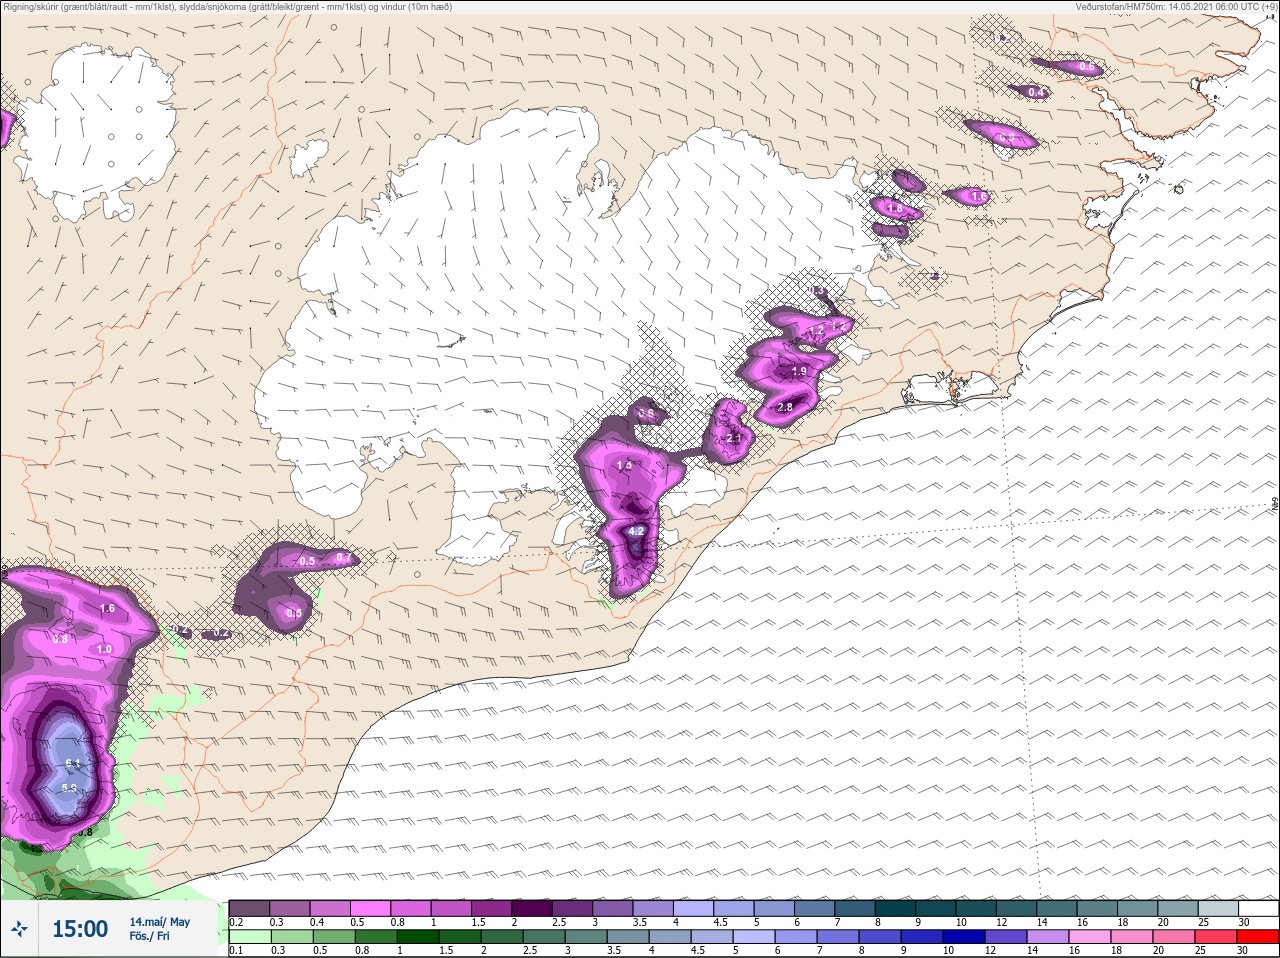Screen dimensions: 1280x958
Task: Click the bright pink upper legend swatch between 0.5 and 0.8
Action: tap(371, 908)
